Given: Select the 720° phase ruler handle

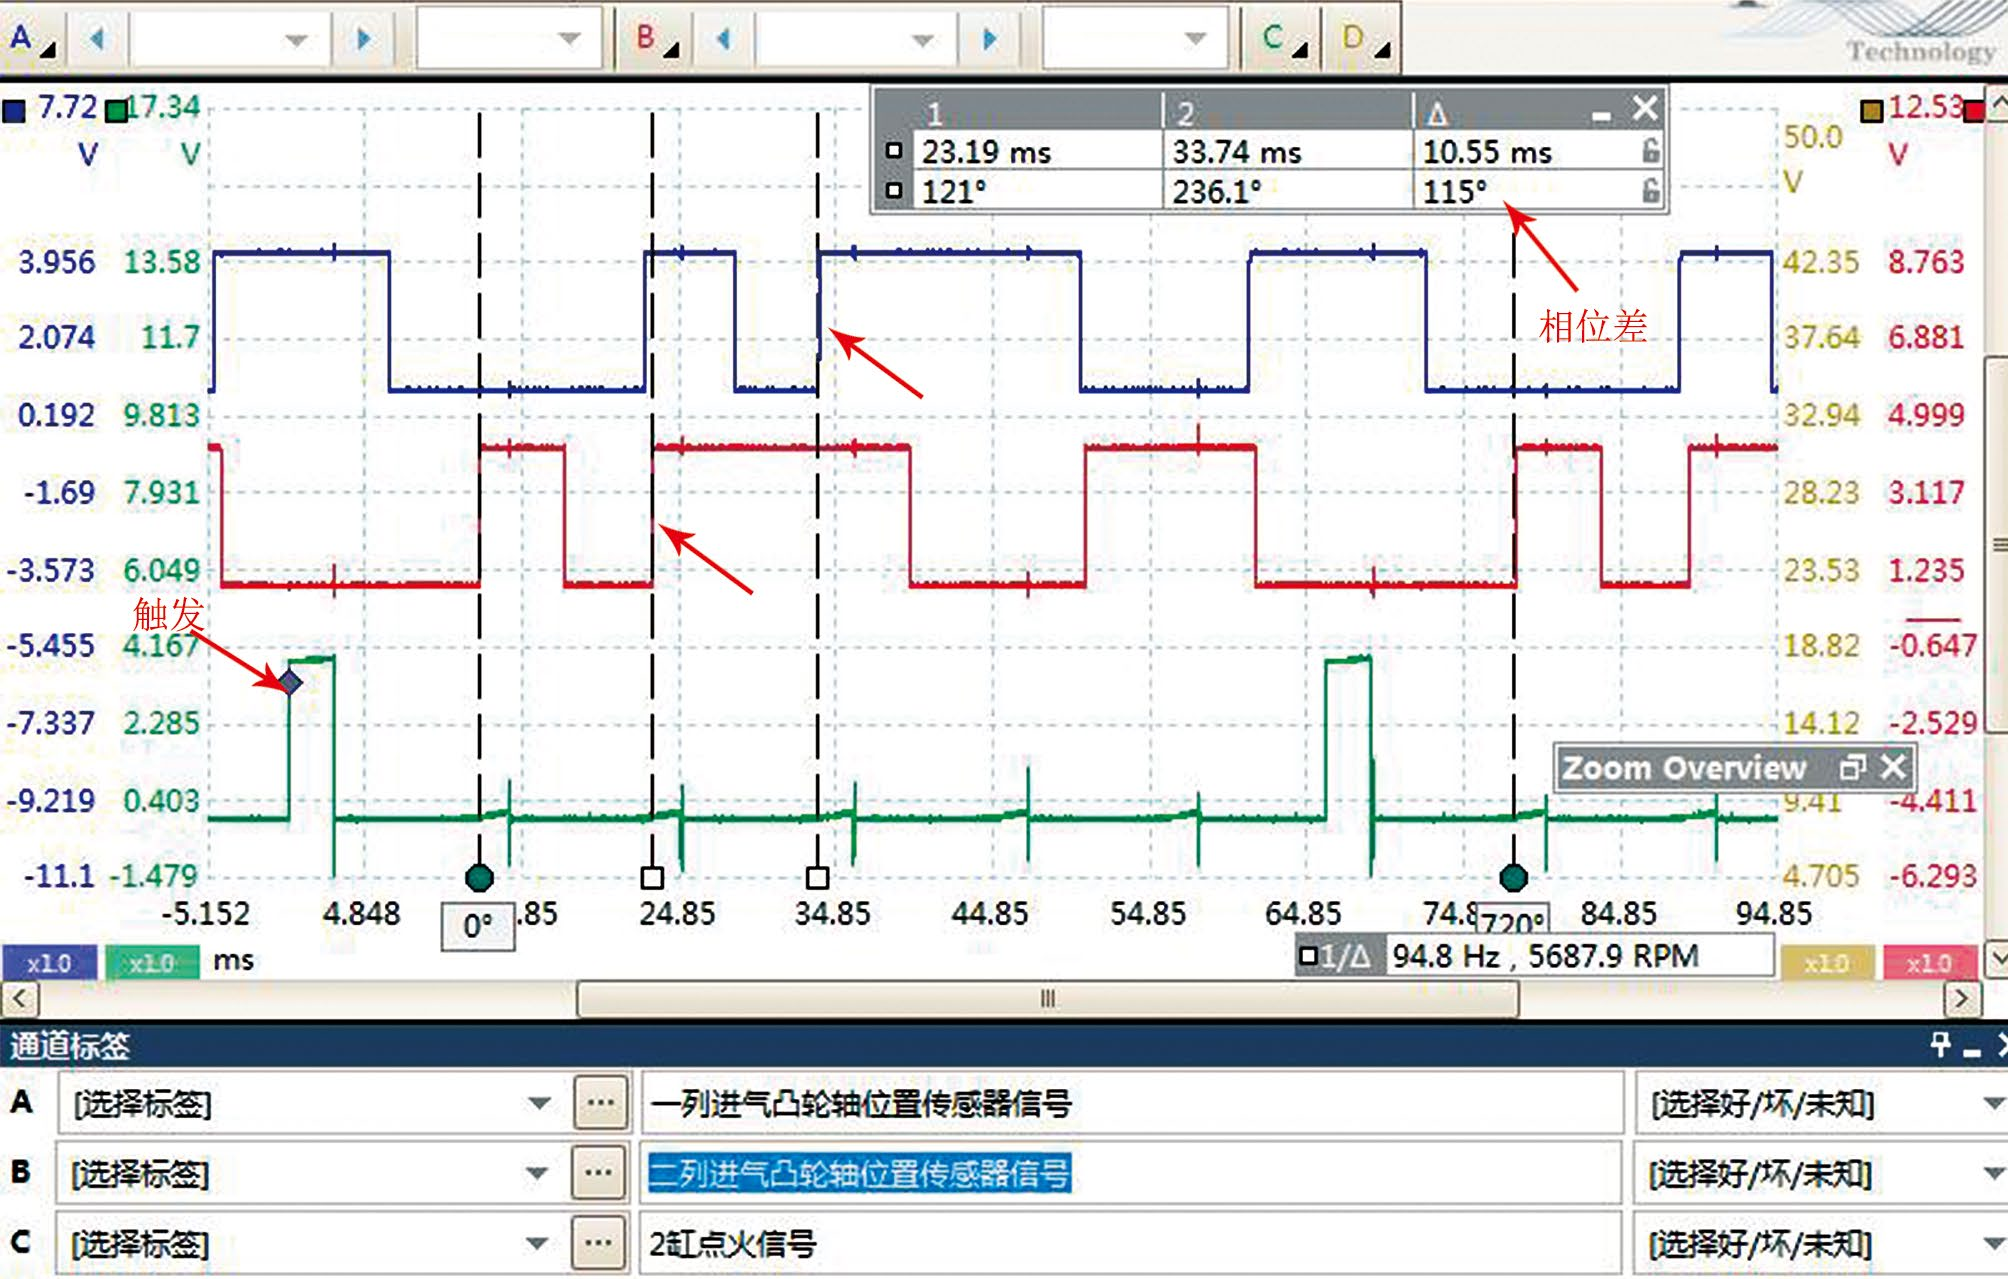Looking at the screenshot, I should coord(1513,878).
